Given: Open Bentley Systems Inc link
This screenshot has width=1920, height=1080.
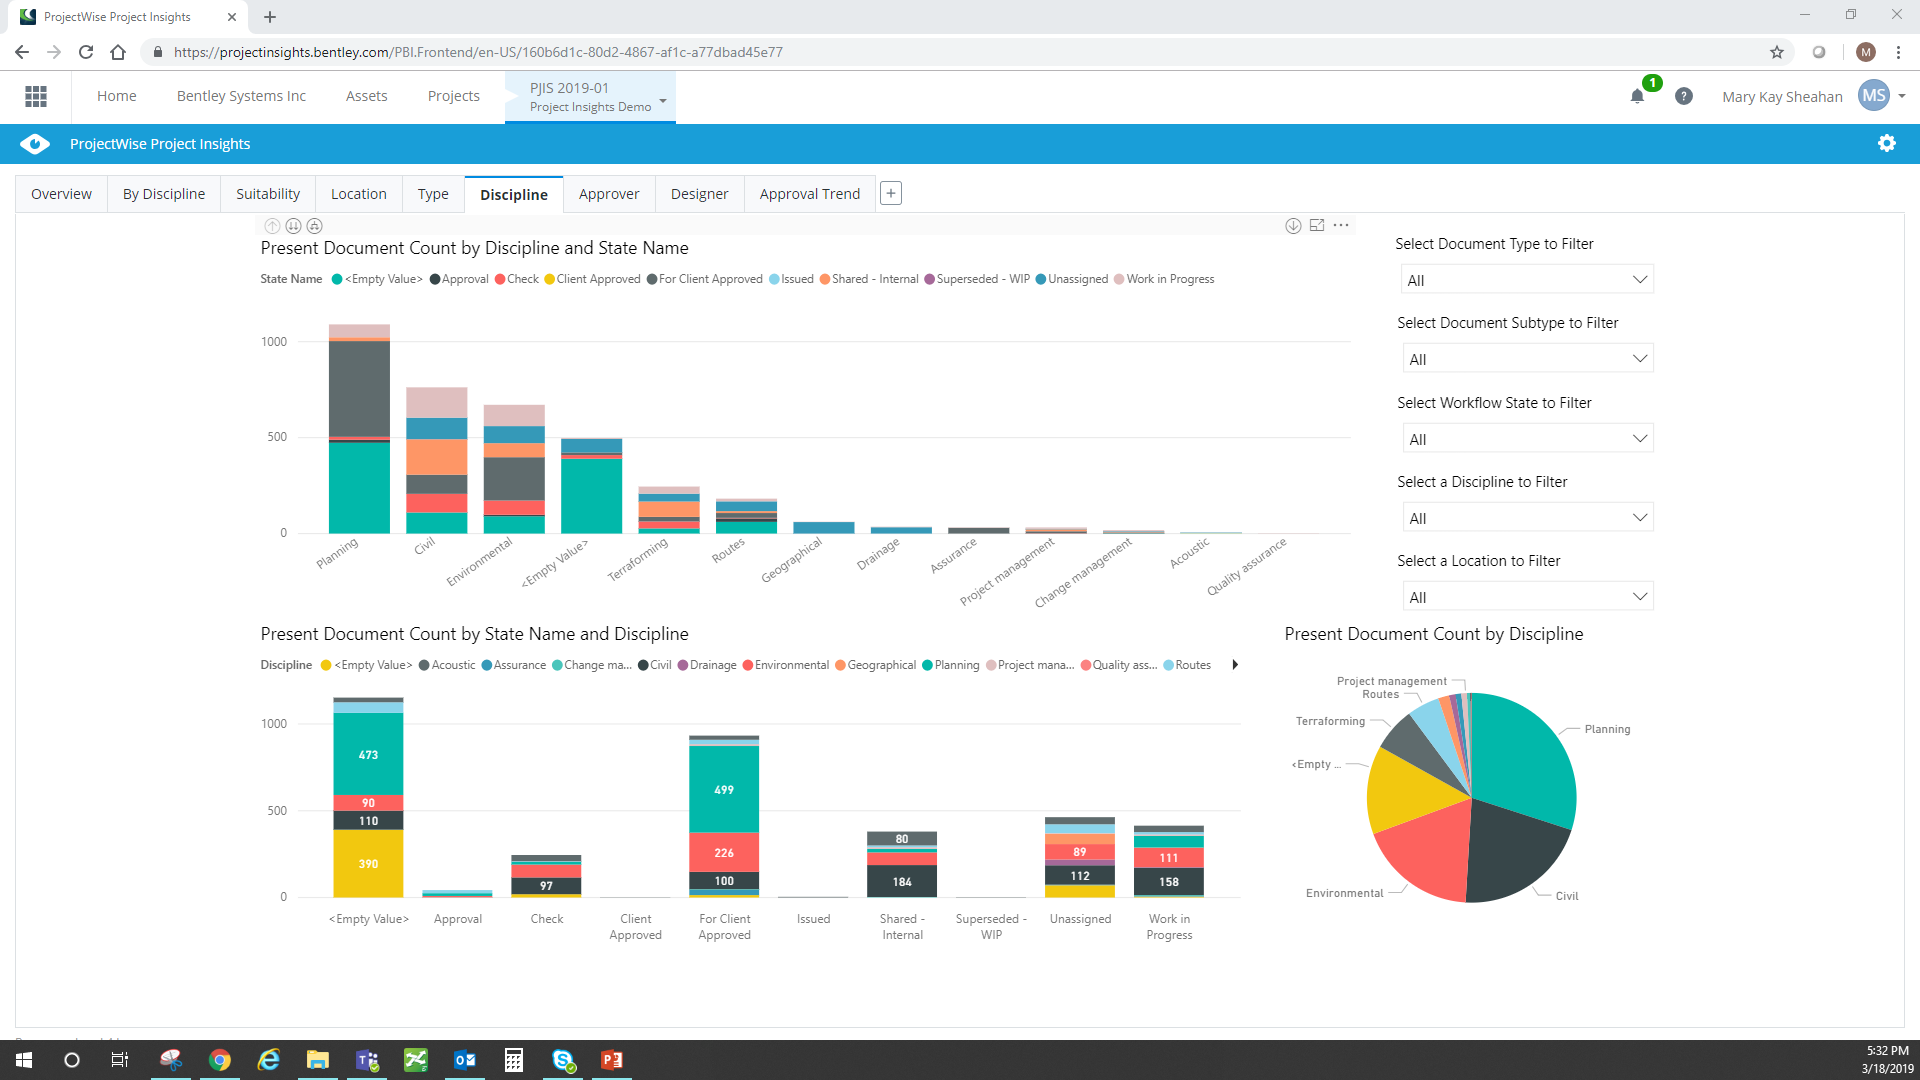Looking at the screenshot, I should (241, 96).
